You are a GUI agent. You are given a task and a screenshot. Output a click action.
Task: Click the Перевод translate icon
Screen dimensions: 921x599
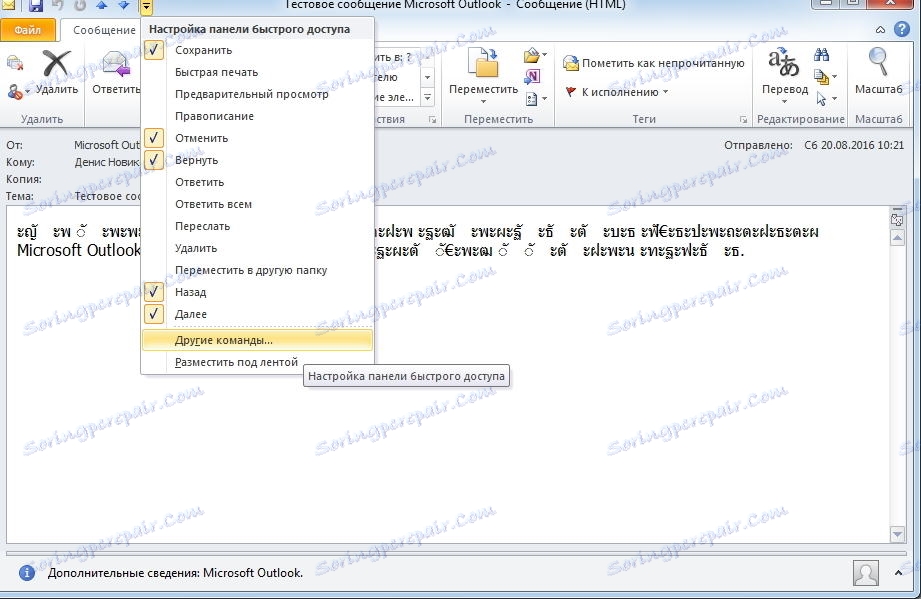(x=784, y=63)
